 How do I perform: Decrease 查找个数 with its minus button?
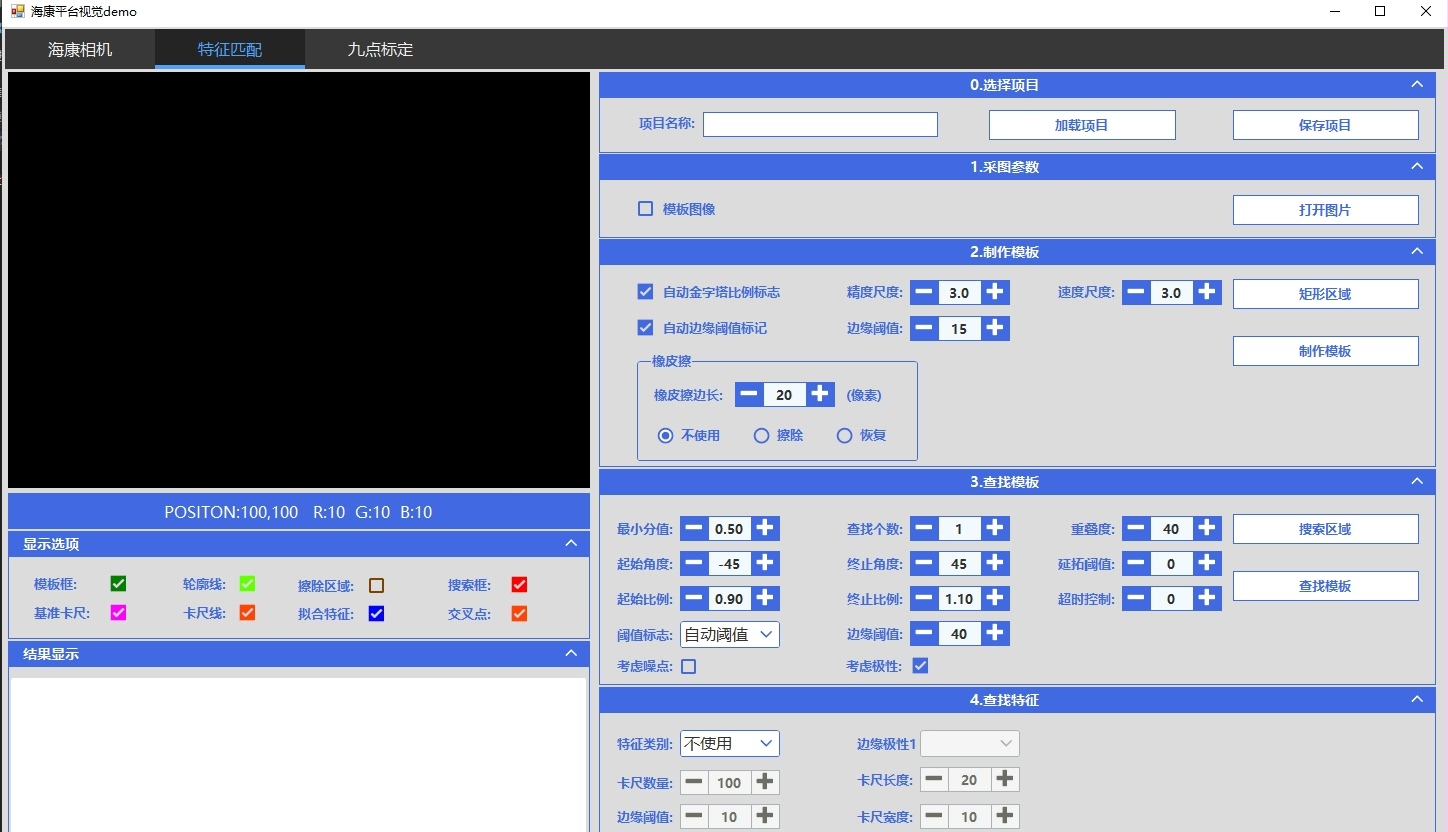pyautogui.click(x=924, y=528)
